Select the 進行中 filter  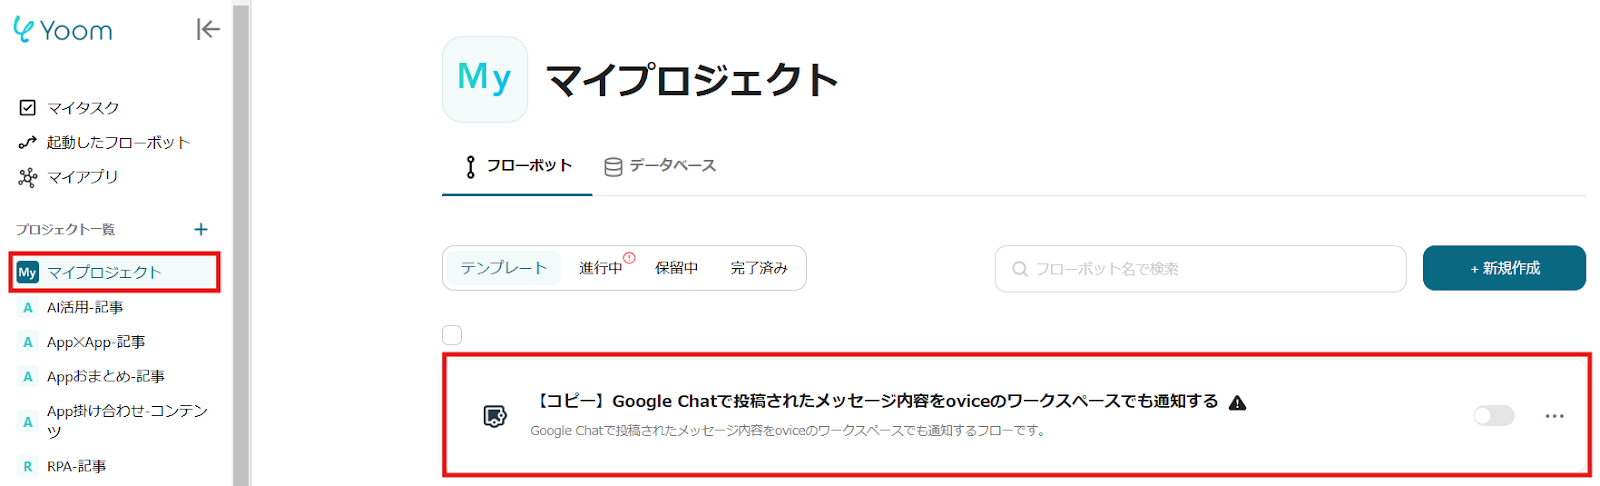pos(600,268)
